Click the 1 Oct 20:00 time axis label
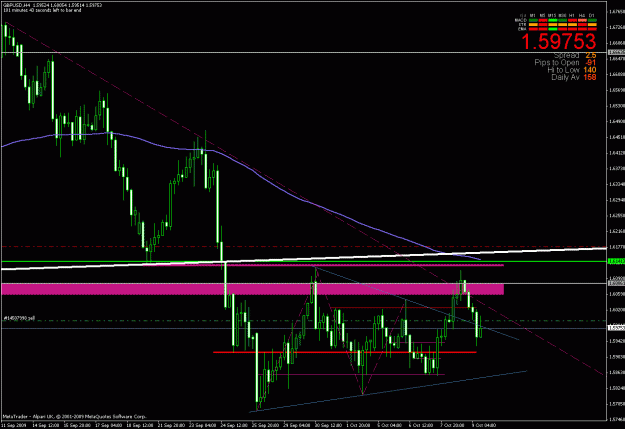This screenshot has width=625, height=429. coord(358,425)
